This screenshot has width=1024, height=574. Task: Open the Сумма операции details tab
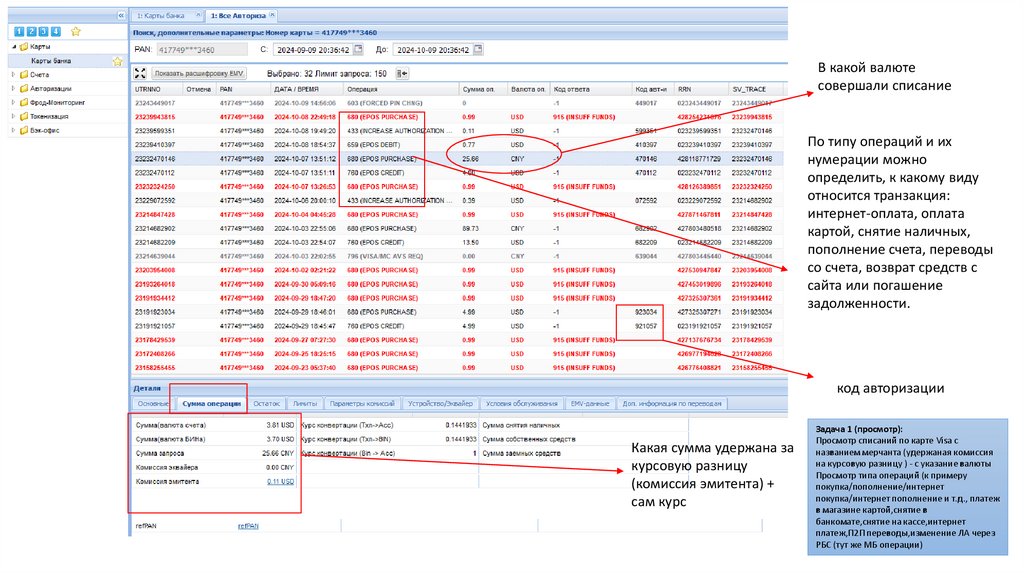211,404
